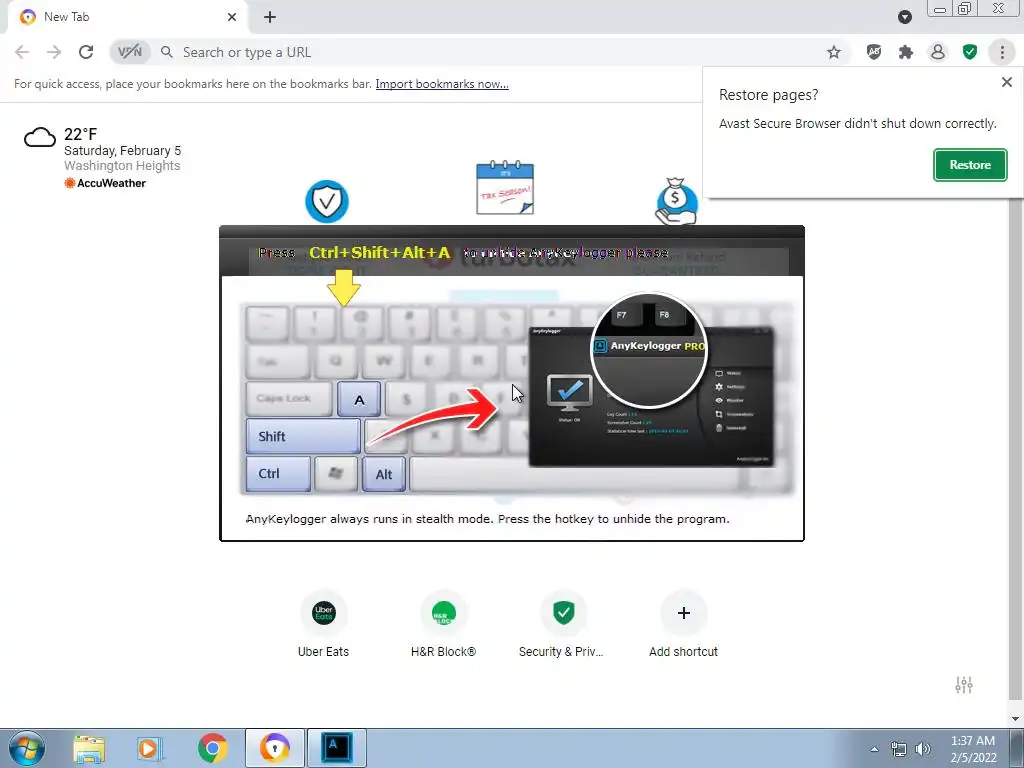Screen dimensions: 1024x768
Task: Switch to AnyKeylogger taskbar button
Action: coord(337,748)
